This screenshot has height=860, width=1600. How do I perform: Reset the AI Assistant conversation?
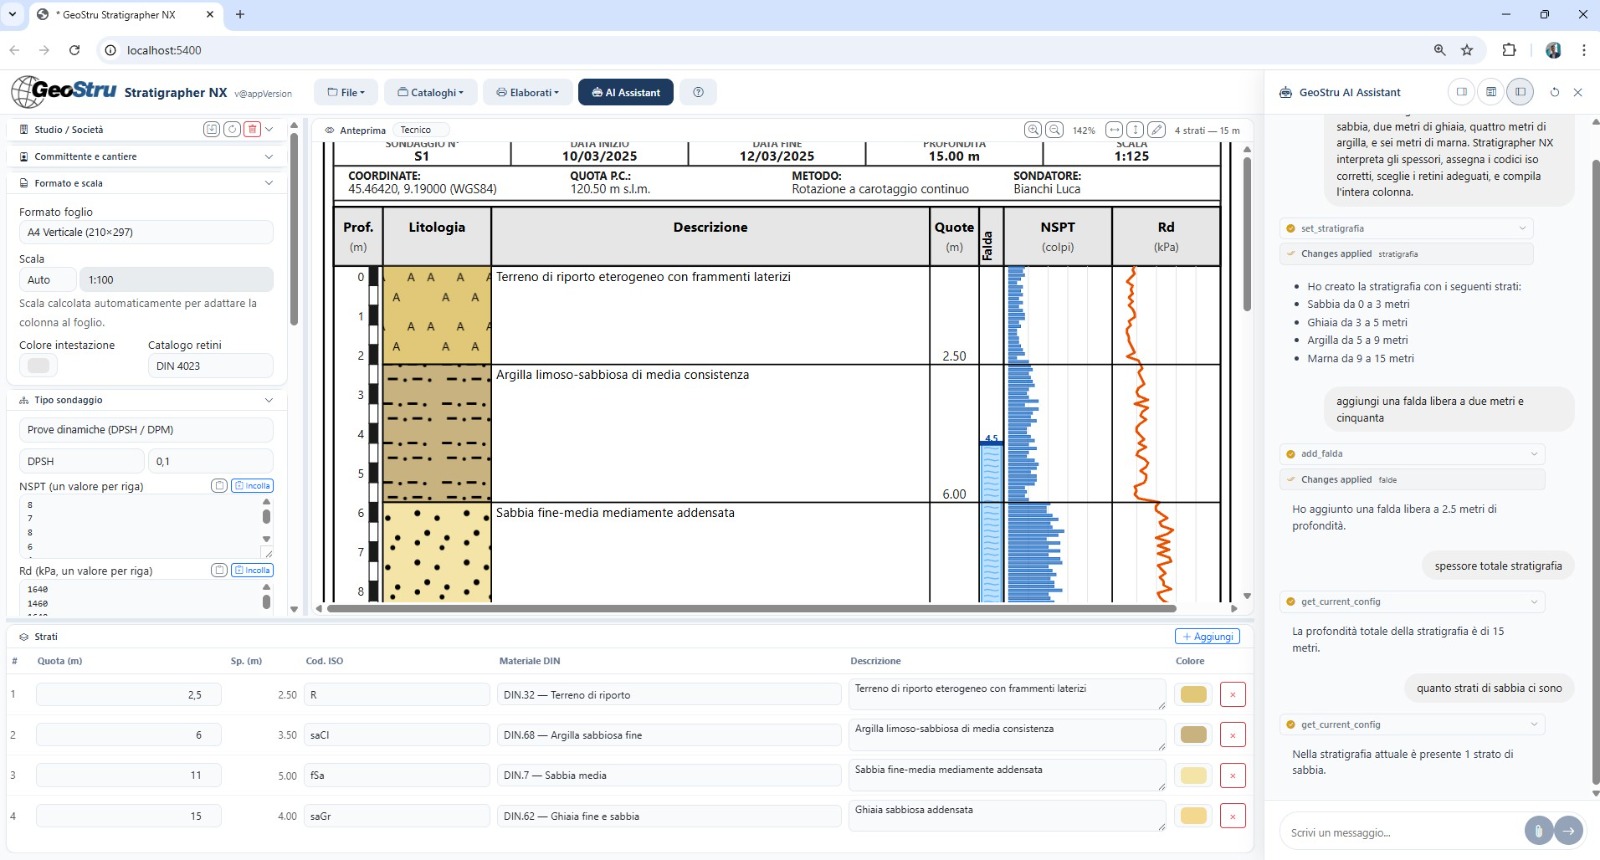[x=1555, y=92]
